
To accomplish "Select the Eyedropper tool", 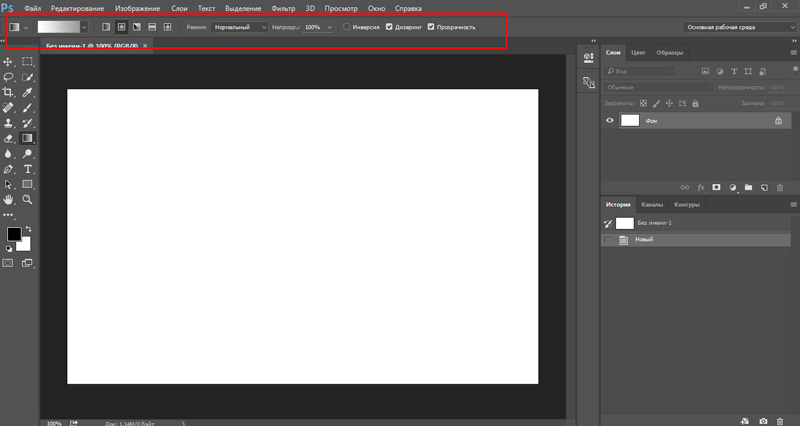I will 27,92.
